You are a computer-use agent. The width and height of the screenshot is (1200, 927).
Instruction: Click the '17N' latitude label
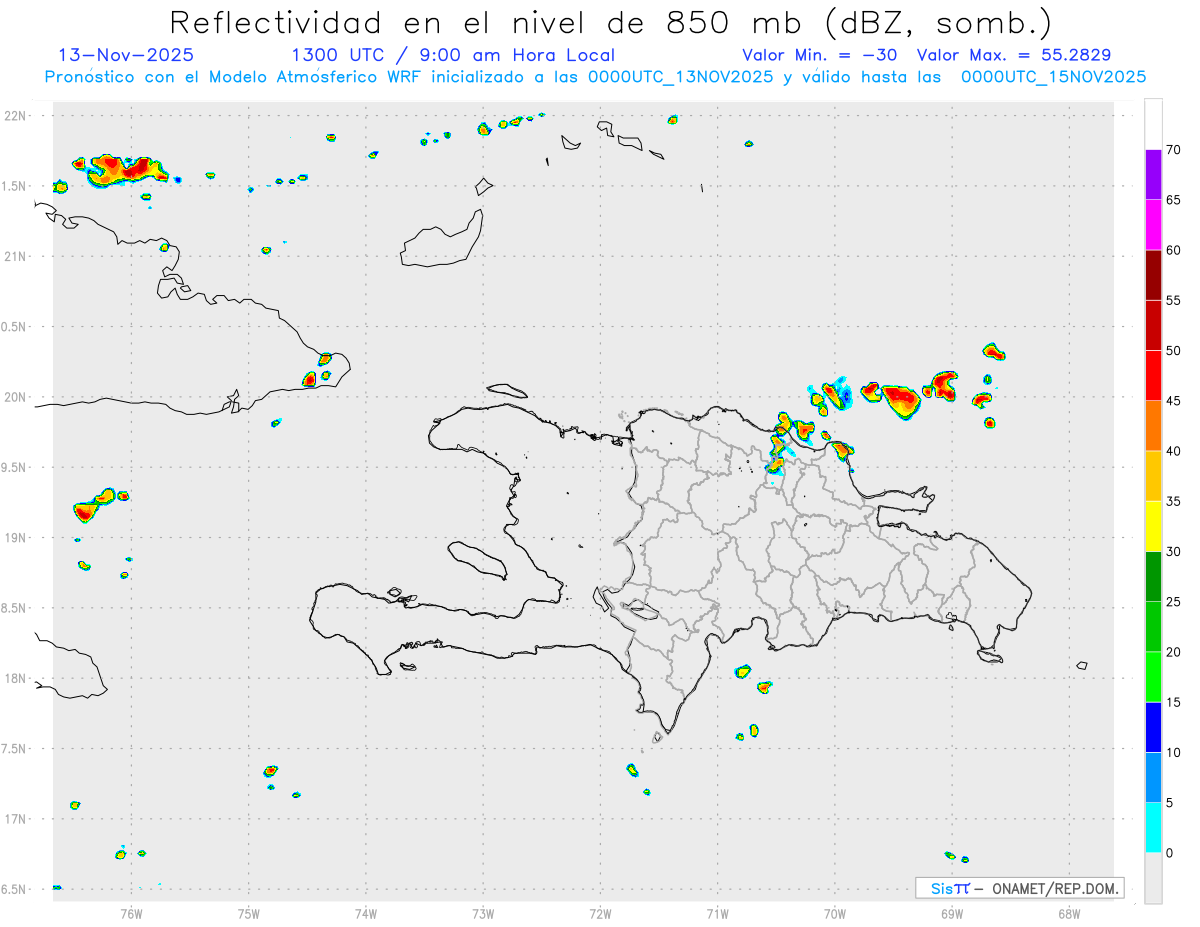pos(17,819)
